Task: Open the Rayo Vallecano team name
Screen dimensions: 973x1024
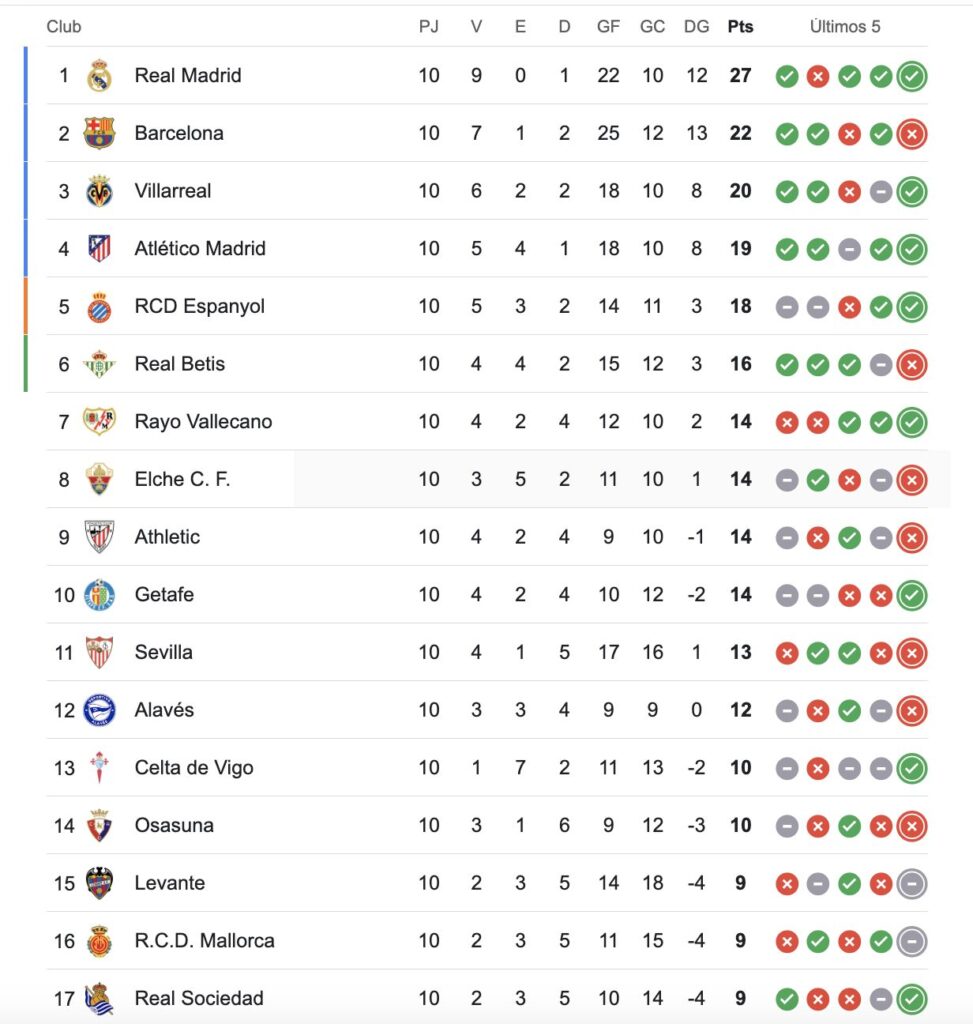Action: (203, 421)
